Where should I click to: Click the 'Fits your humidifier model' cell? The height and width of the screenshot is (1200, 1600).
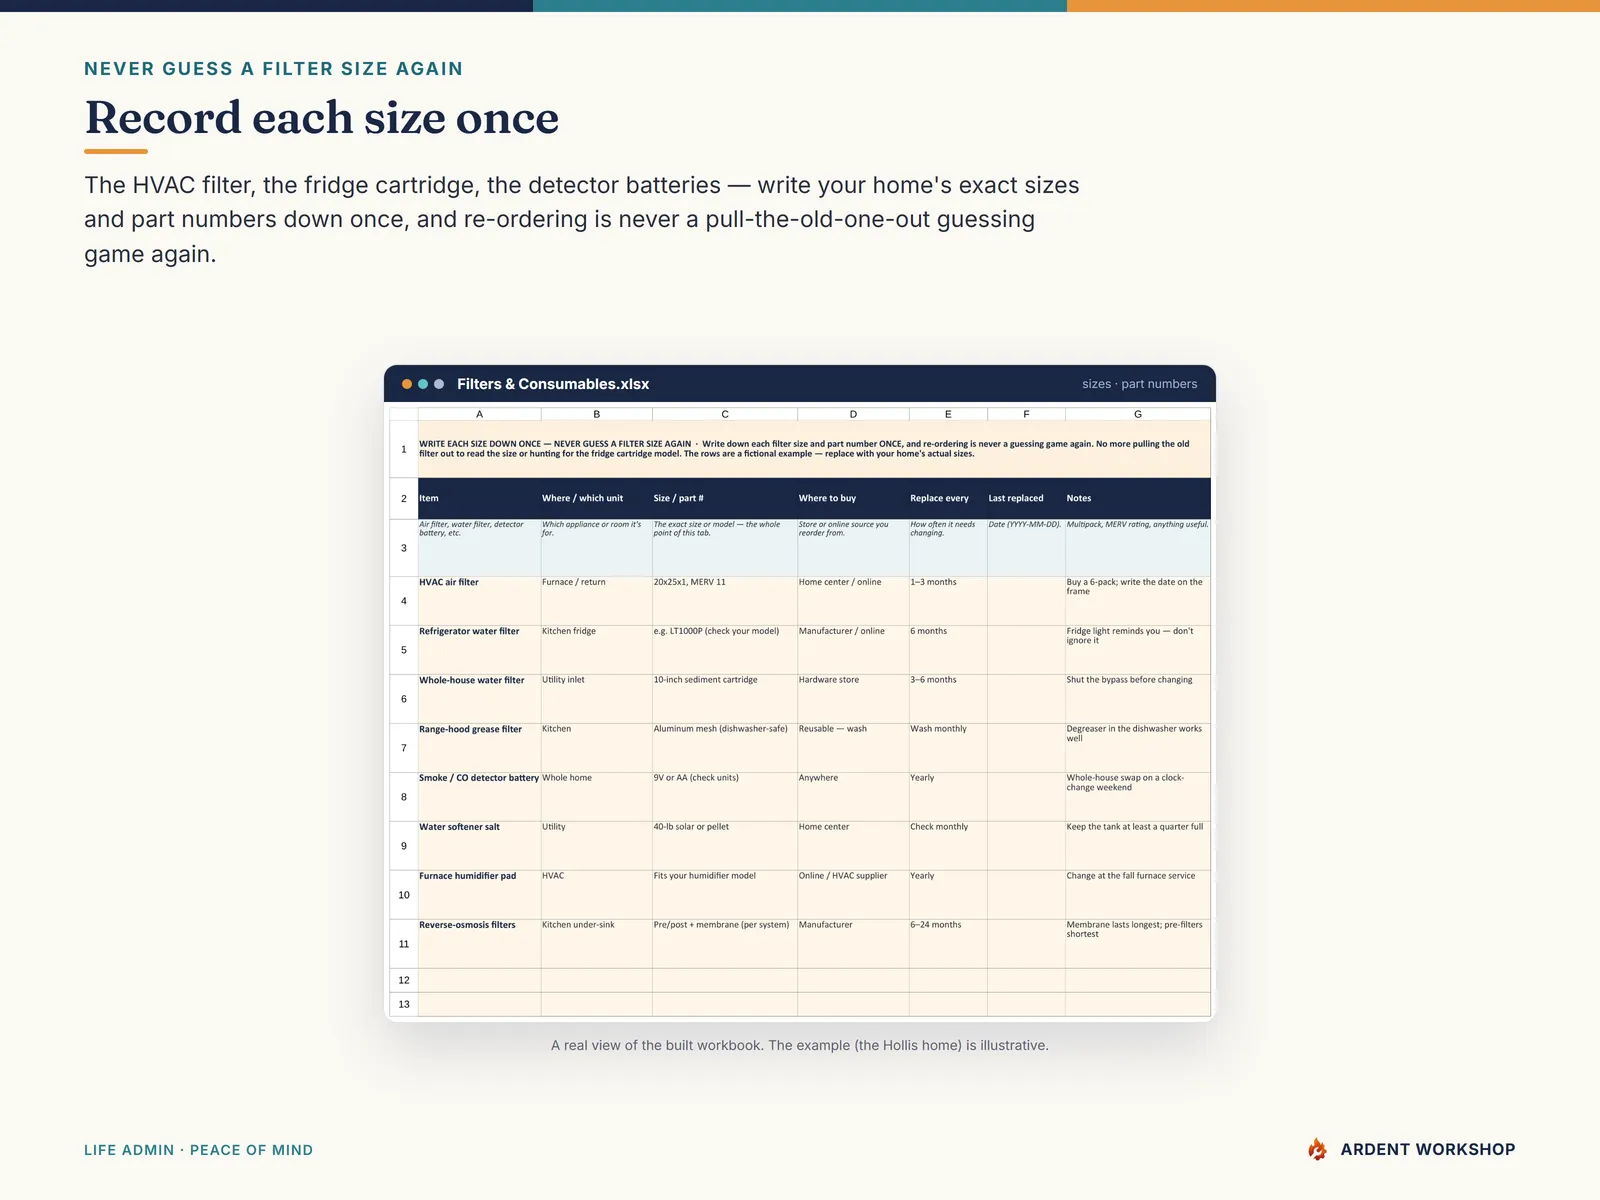click(x=725, y=895)
